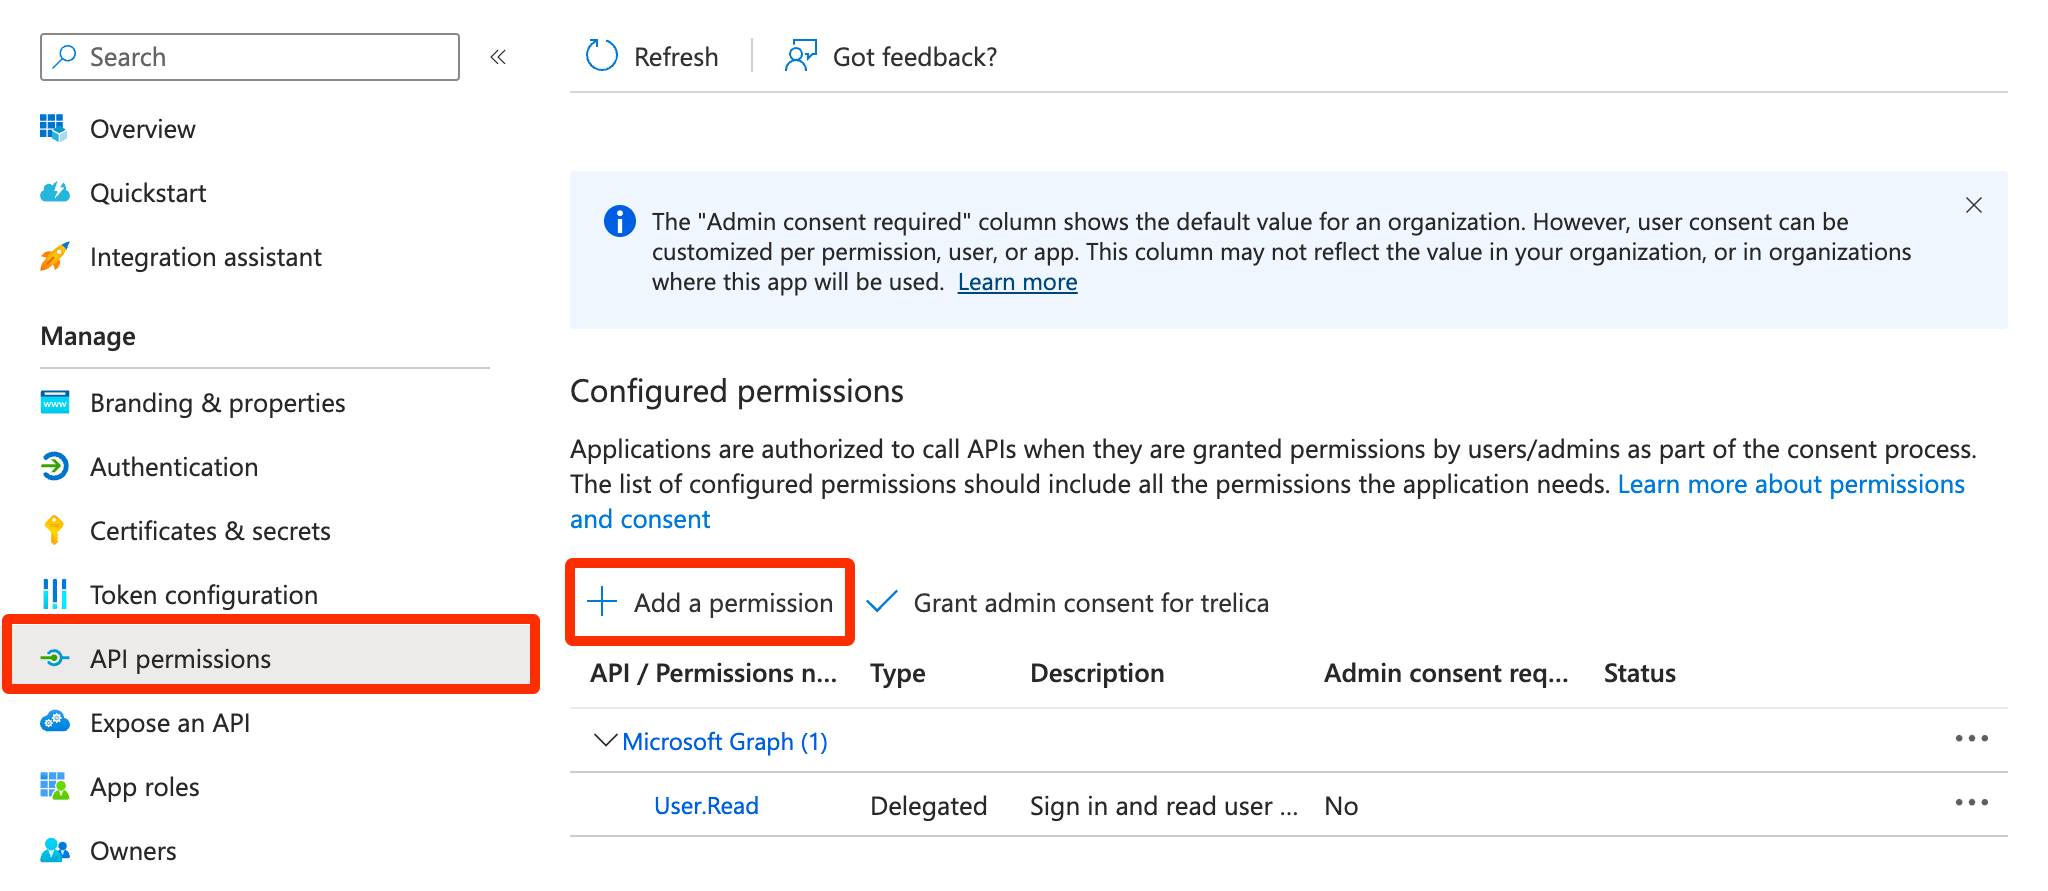Click the Expose an API cloud icon
2048x891 pixels.
54,721
